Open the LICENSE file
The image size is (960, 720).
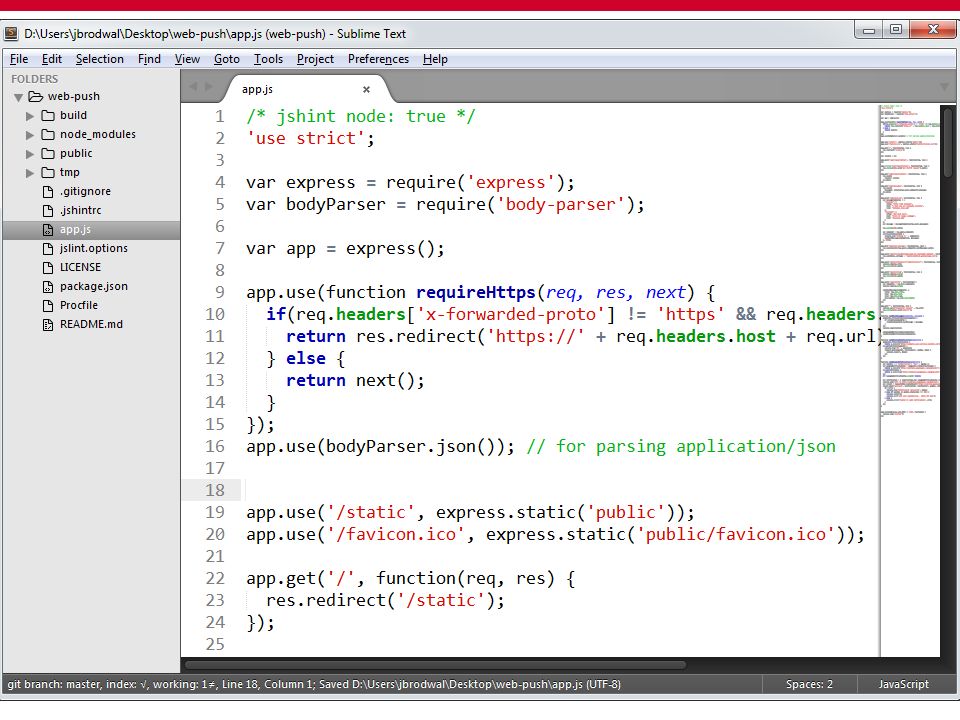(x=80, y=267)
